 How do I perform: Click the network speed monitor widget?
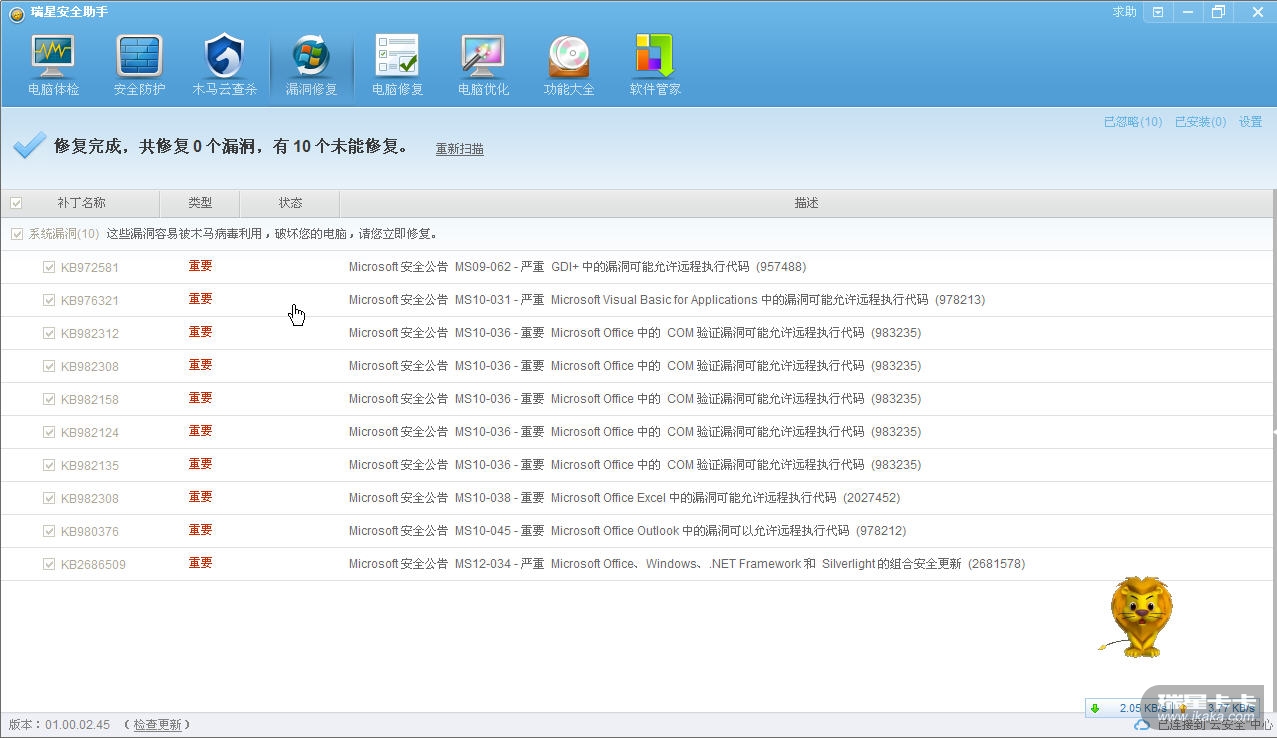tap(1172, 708)
